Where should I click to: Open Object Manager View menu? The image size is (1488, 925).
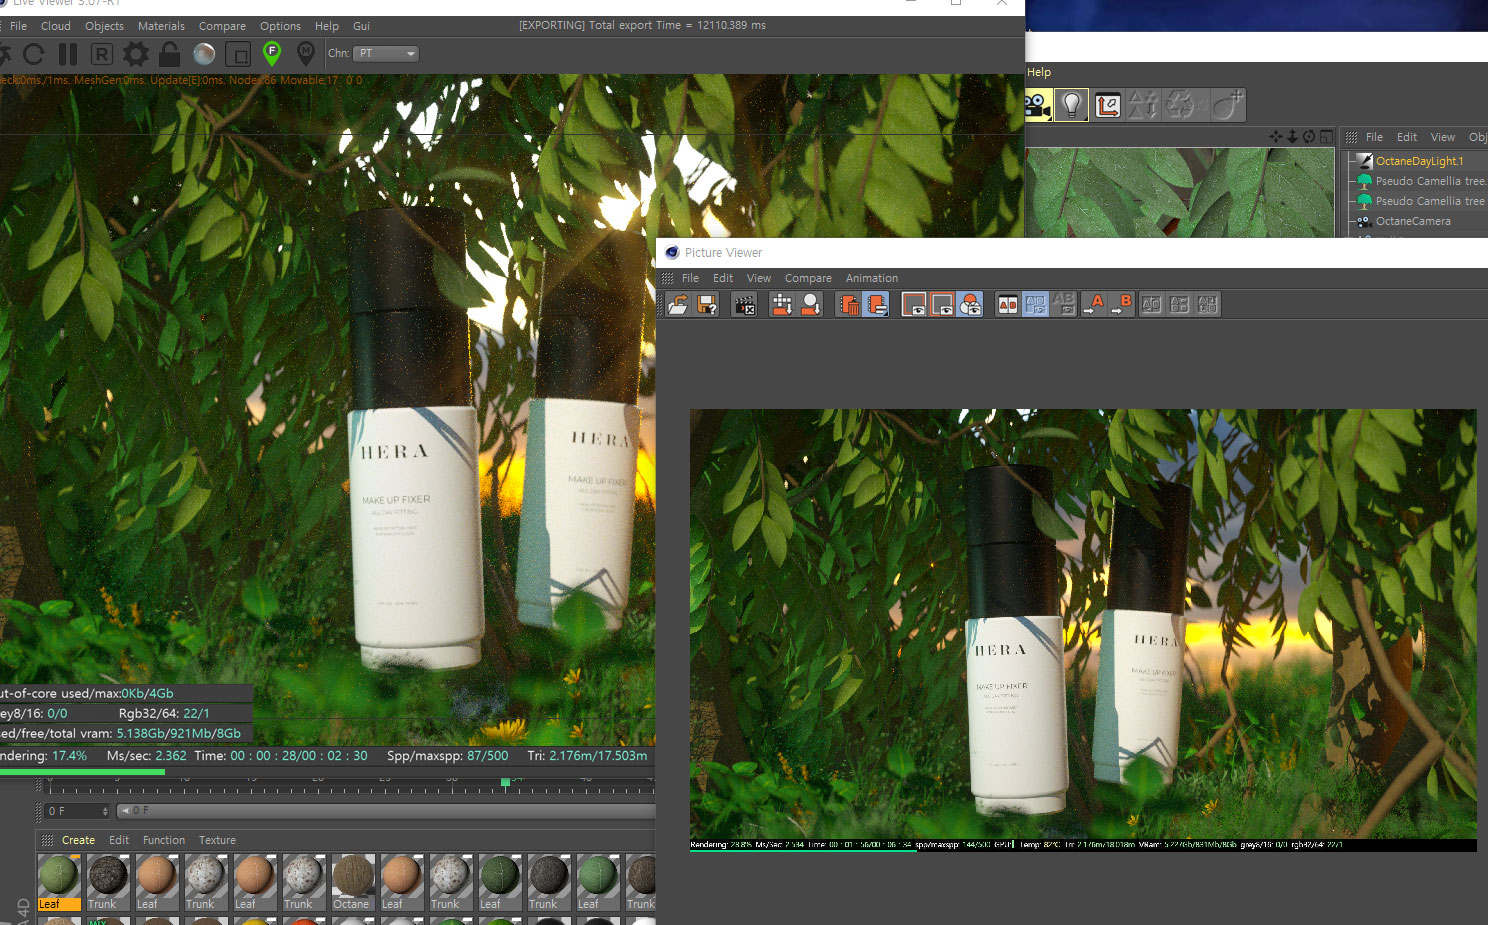click(1443, 137)
